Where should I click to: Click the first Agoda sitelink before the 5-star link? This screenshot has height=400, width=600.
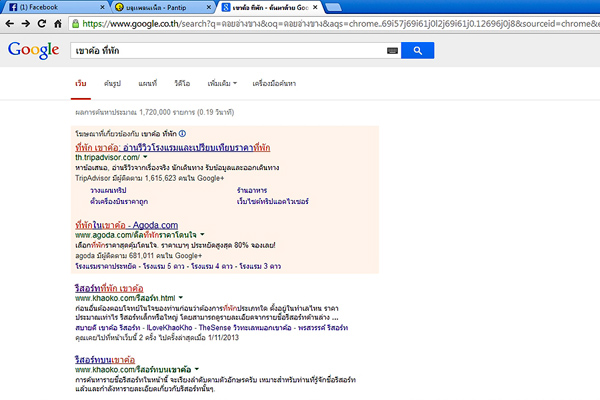tap(106, 266)
